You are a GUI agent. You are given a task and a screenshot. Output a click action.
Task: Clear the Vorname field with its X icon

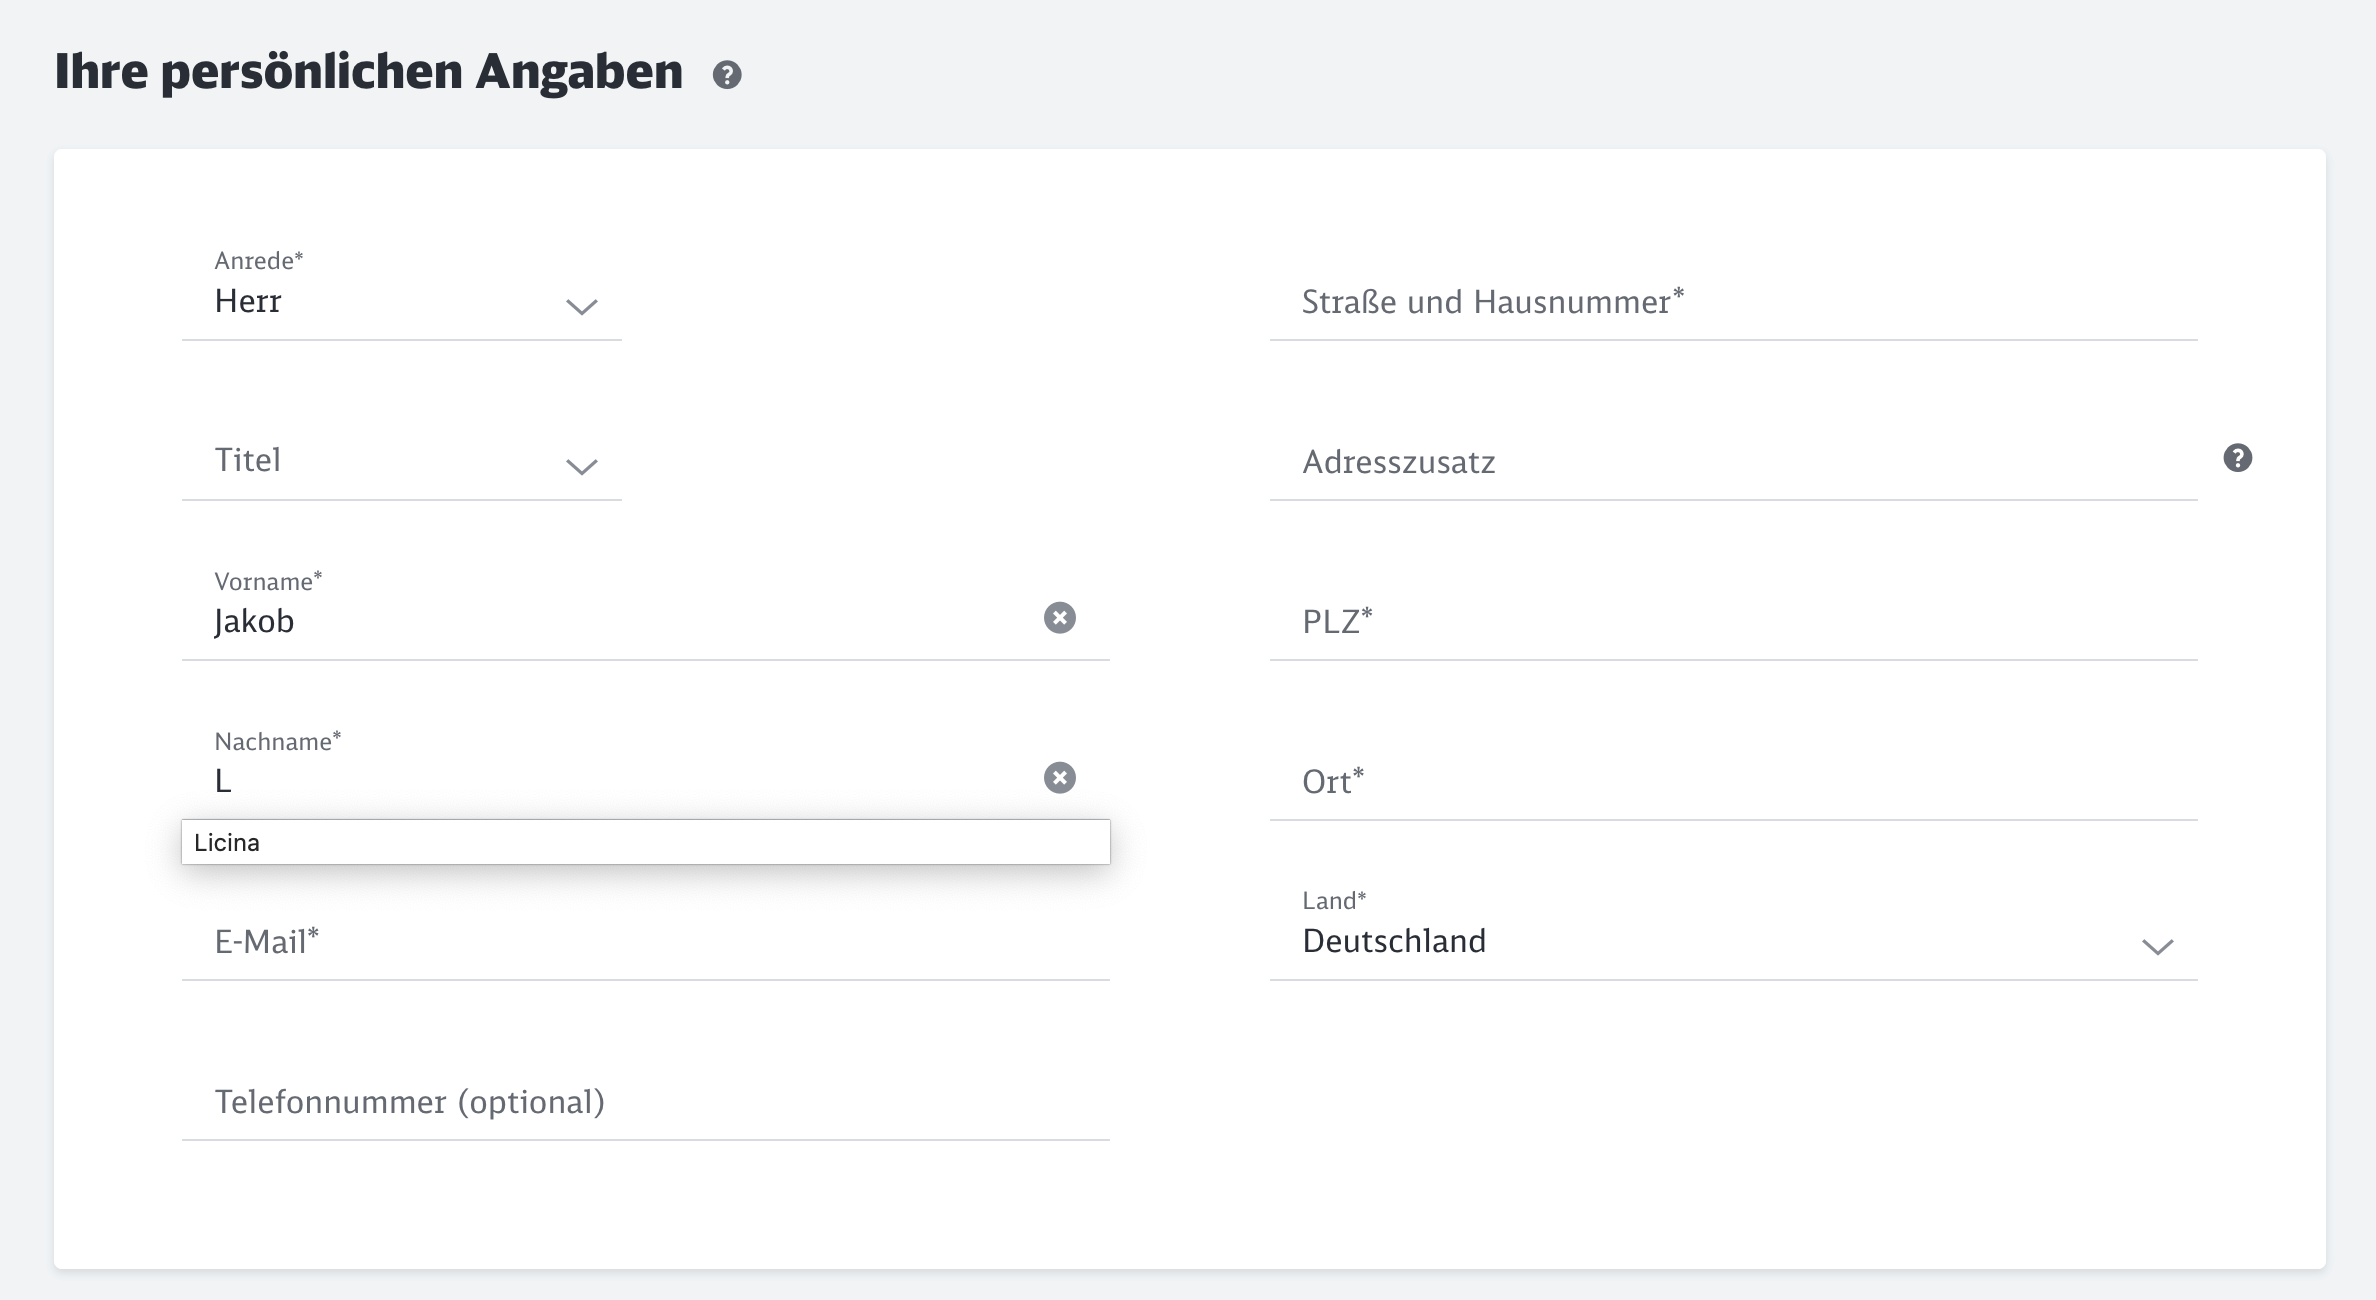[1059, 618]
